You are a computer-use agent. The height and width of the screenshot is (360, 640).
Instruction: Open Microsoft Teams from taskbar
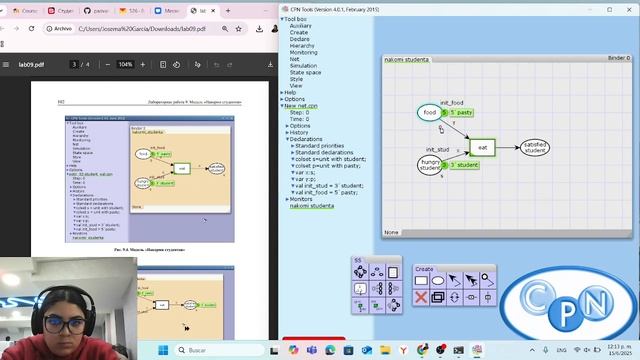(x=312, y=350)
